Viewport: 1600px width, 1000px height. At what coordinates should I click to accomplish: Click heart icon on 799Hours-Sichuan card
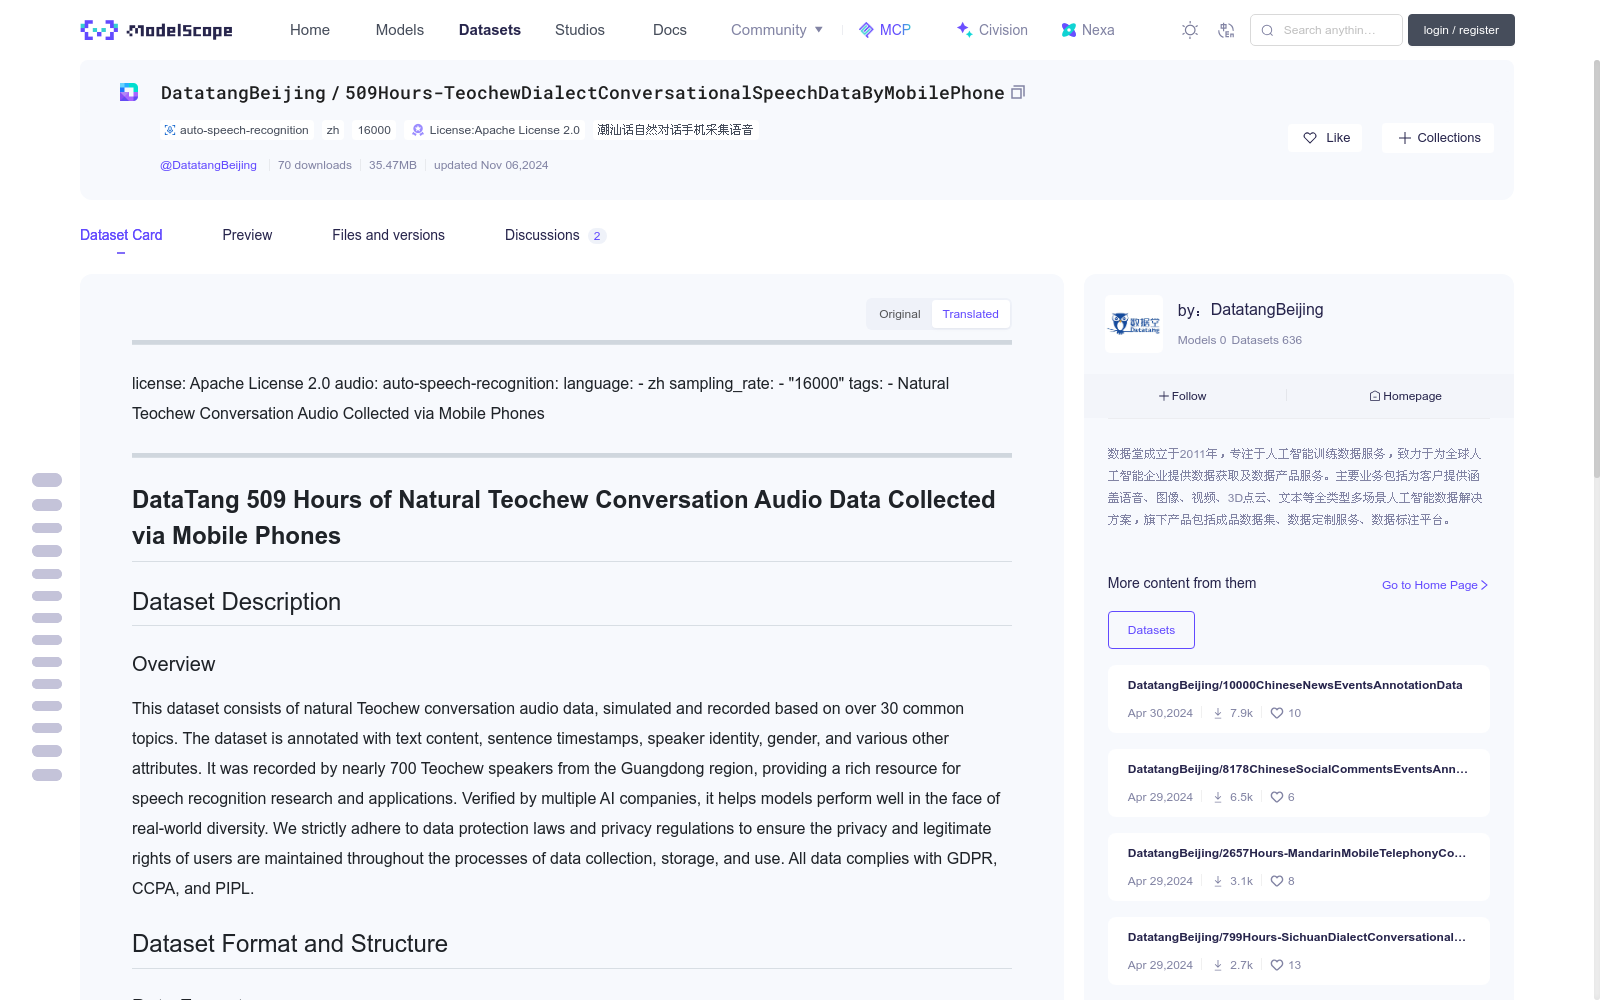(x=1277, y=965)
